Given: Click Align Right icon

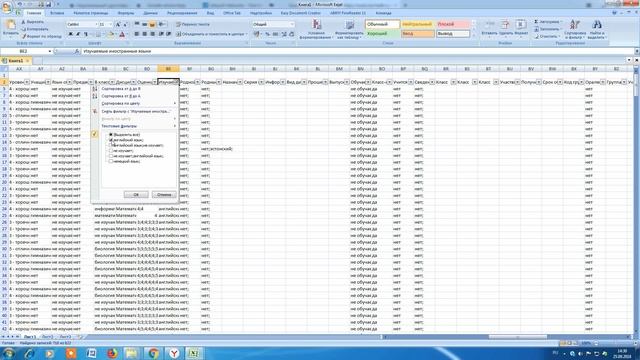Looking at the screenshot, I should 152,34.
